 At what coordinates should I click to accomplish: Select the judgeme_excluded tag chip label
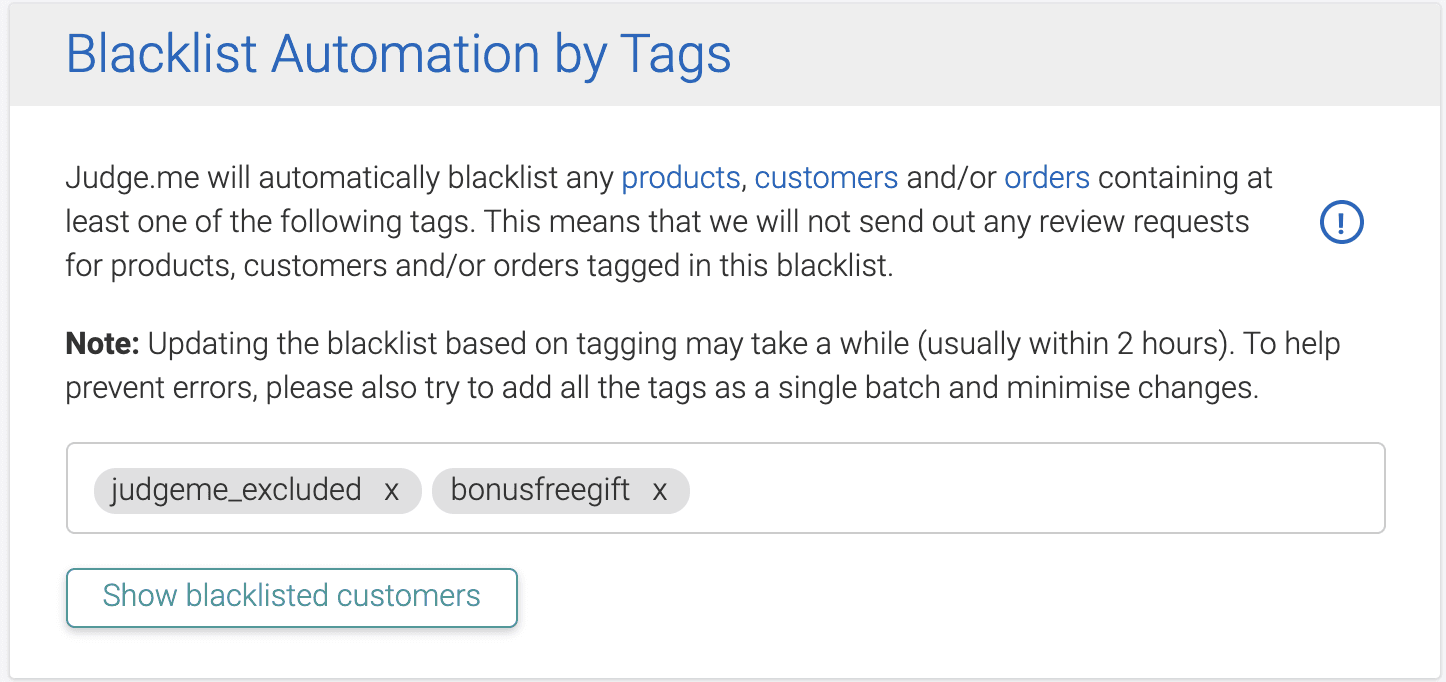(x=236, y=490)
